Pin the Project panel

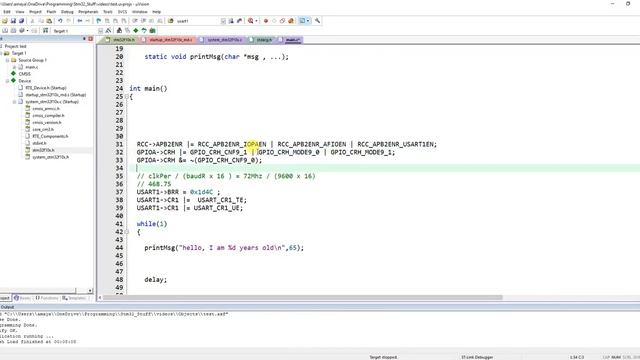click(x=84, y=39)
